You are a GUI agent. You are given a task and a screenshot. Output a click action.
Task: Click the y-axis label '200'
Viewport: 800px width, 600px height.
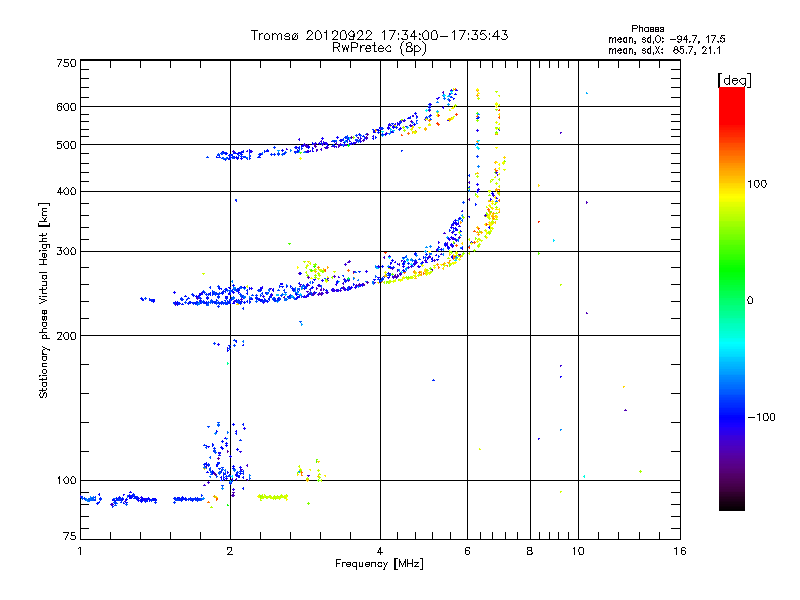point(66,336)
